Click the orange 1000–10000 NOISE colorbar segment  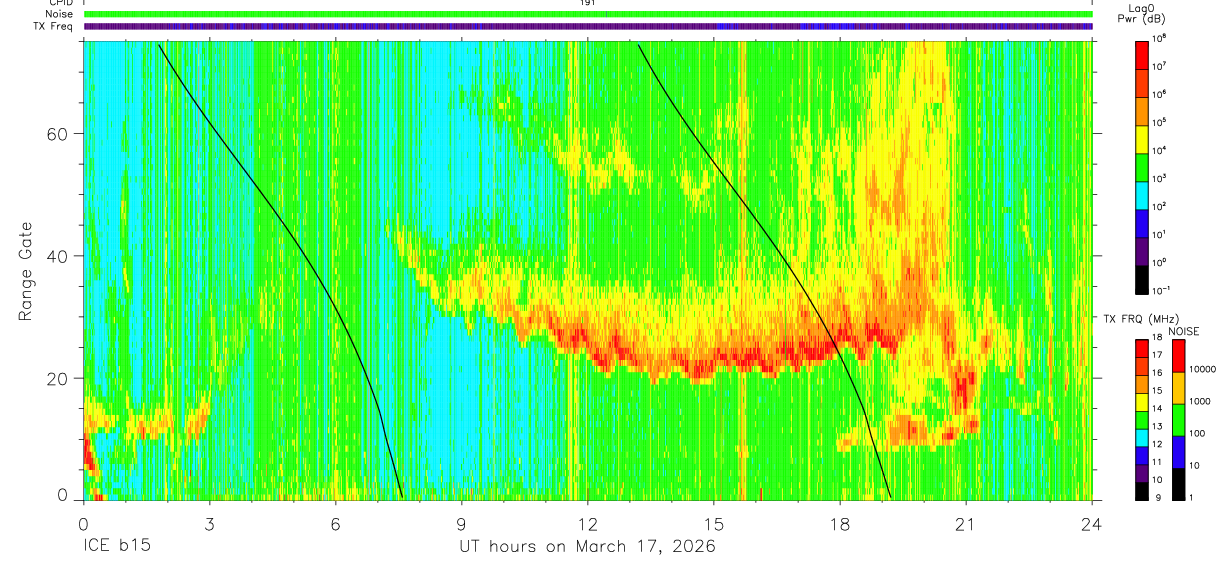point(1178,388)
